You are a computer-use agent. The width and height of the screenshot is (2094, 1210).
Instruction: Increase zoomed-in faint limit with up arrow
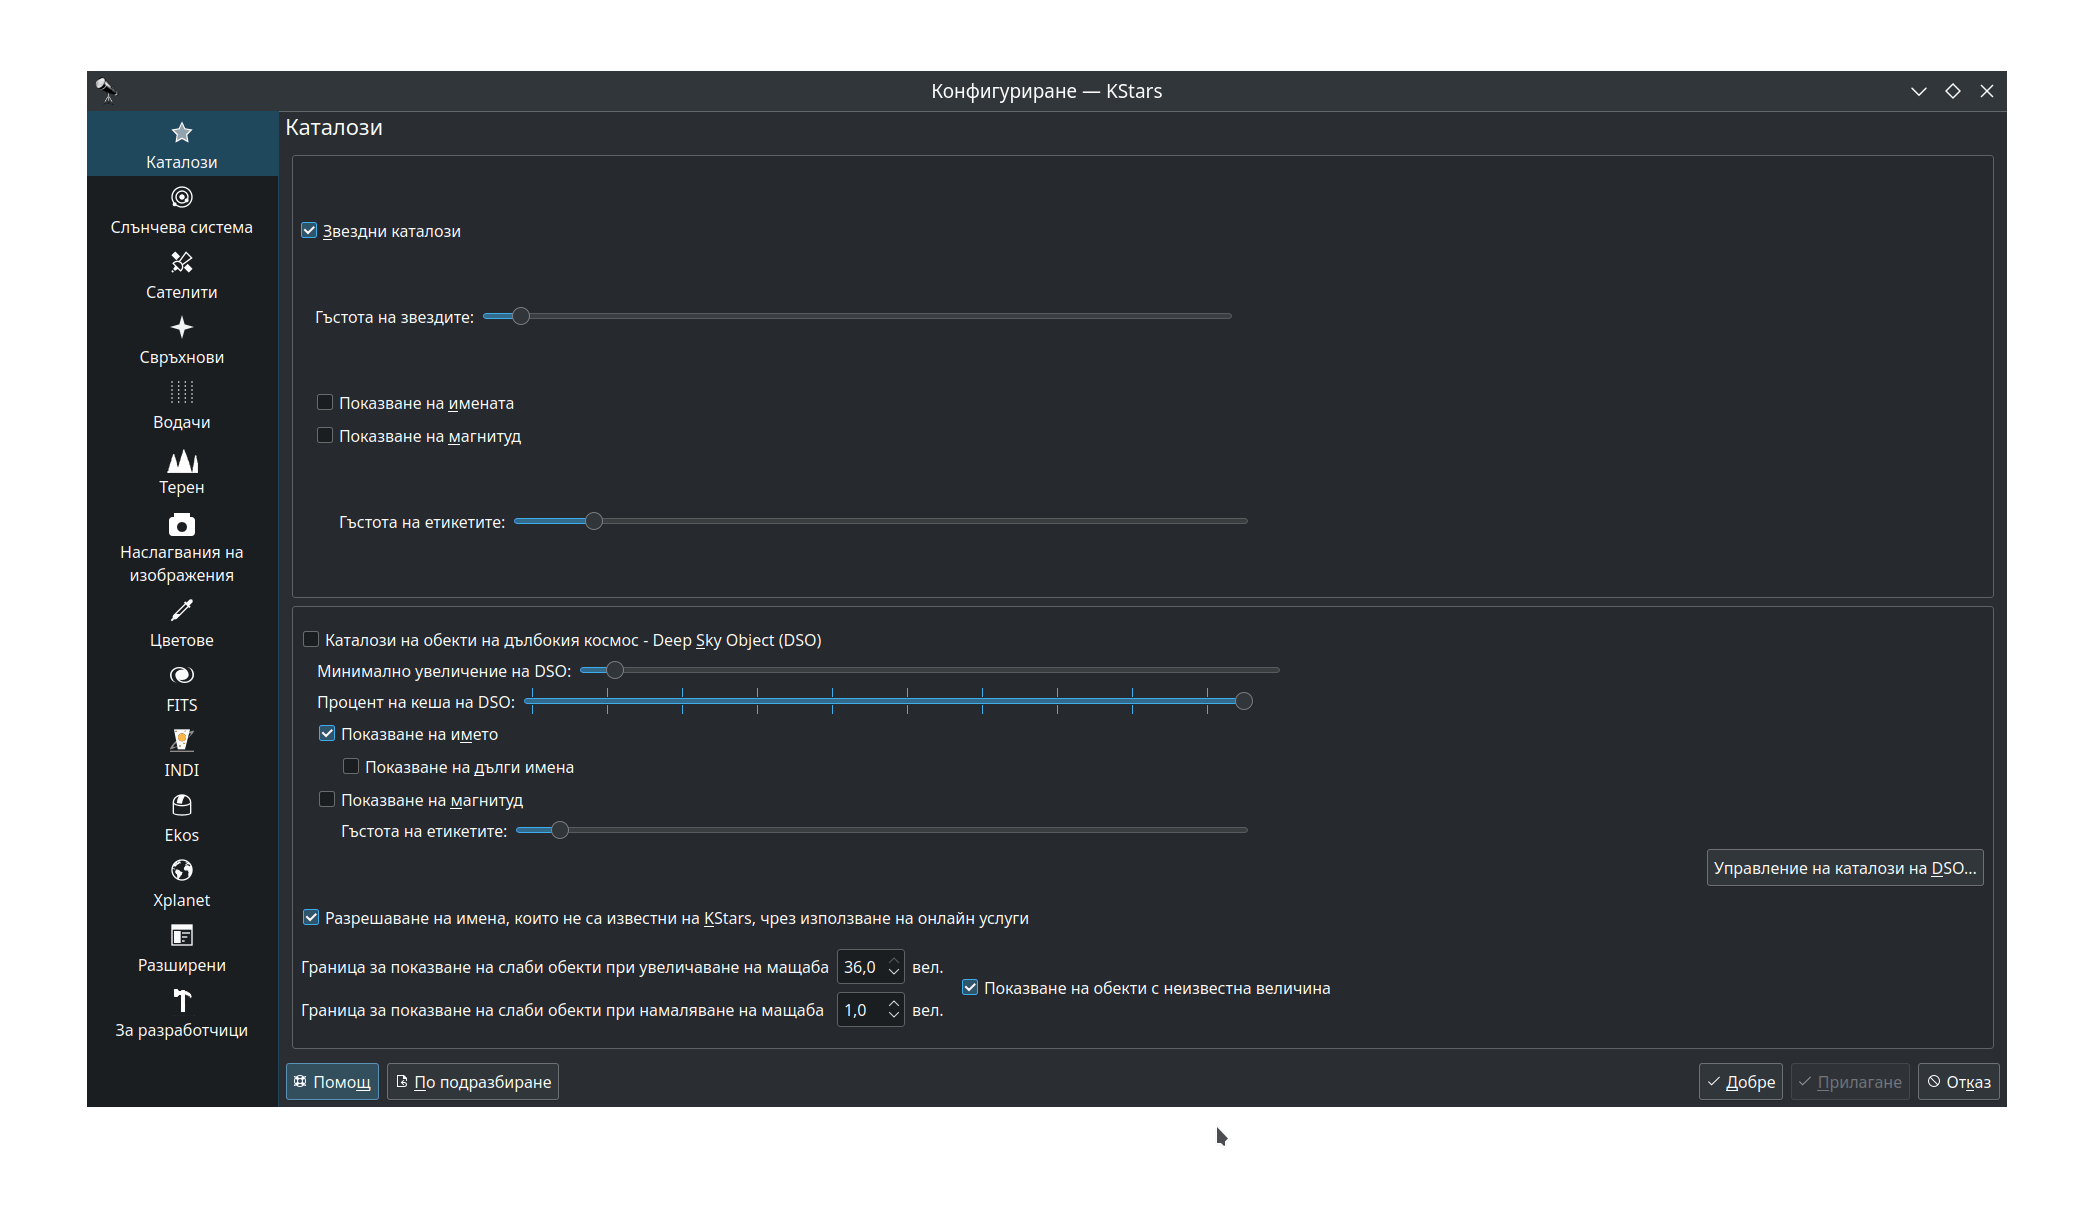(x=894, y=962)
